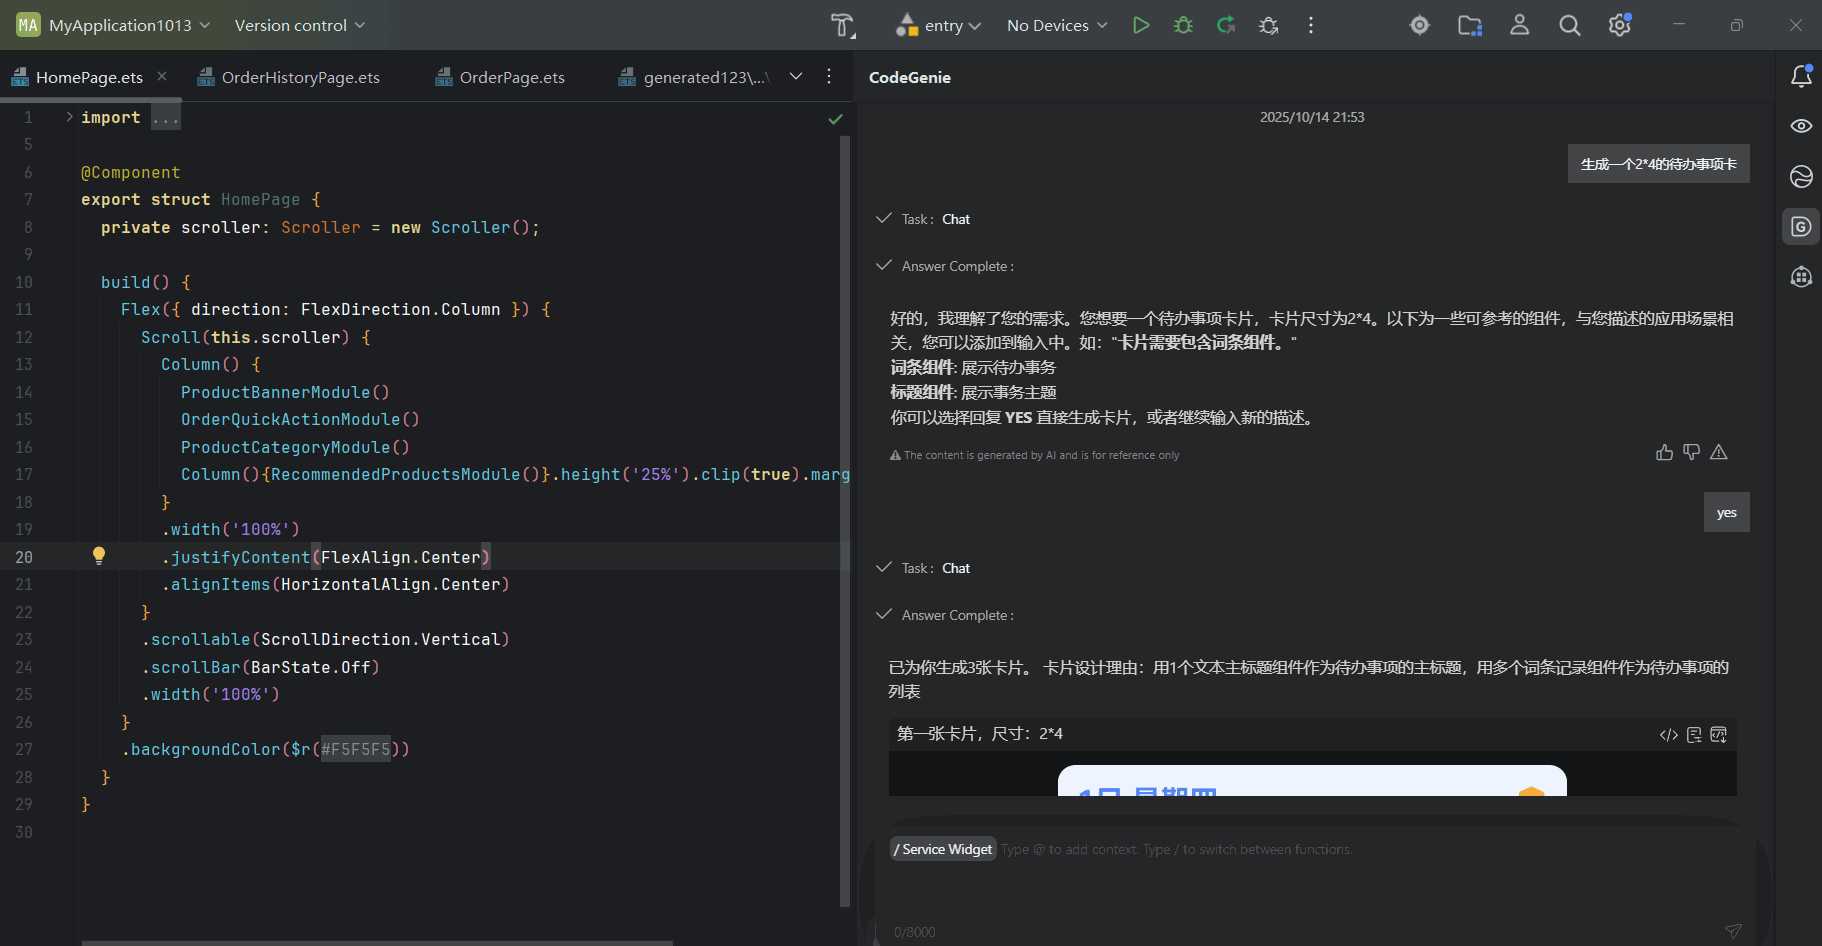The height and width of the screenshot is (946, 1822).
Task: Open the Previewer eye panel
Action: 1801,126
